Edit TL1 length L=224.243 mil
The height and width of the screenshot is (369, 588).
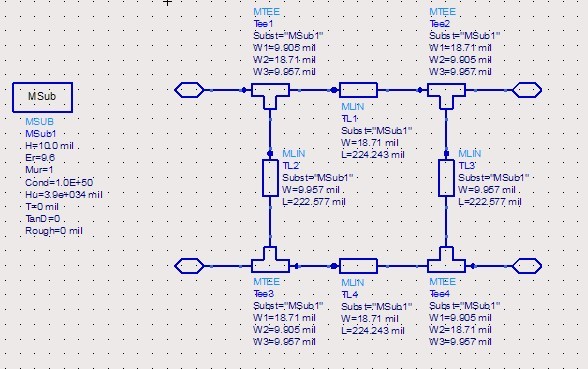(373, 154)
